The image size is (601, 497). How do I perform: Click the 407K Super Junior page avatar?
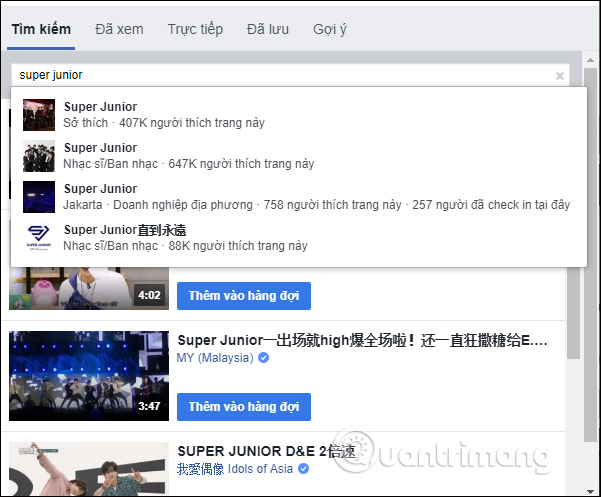[39, 115]
